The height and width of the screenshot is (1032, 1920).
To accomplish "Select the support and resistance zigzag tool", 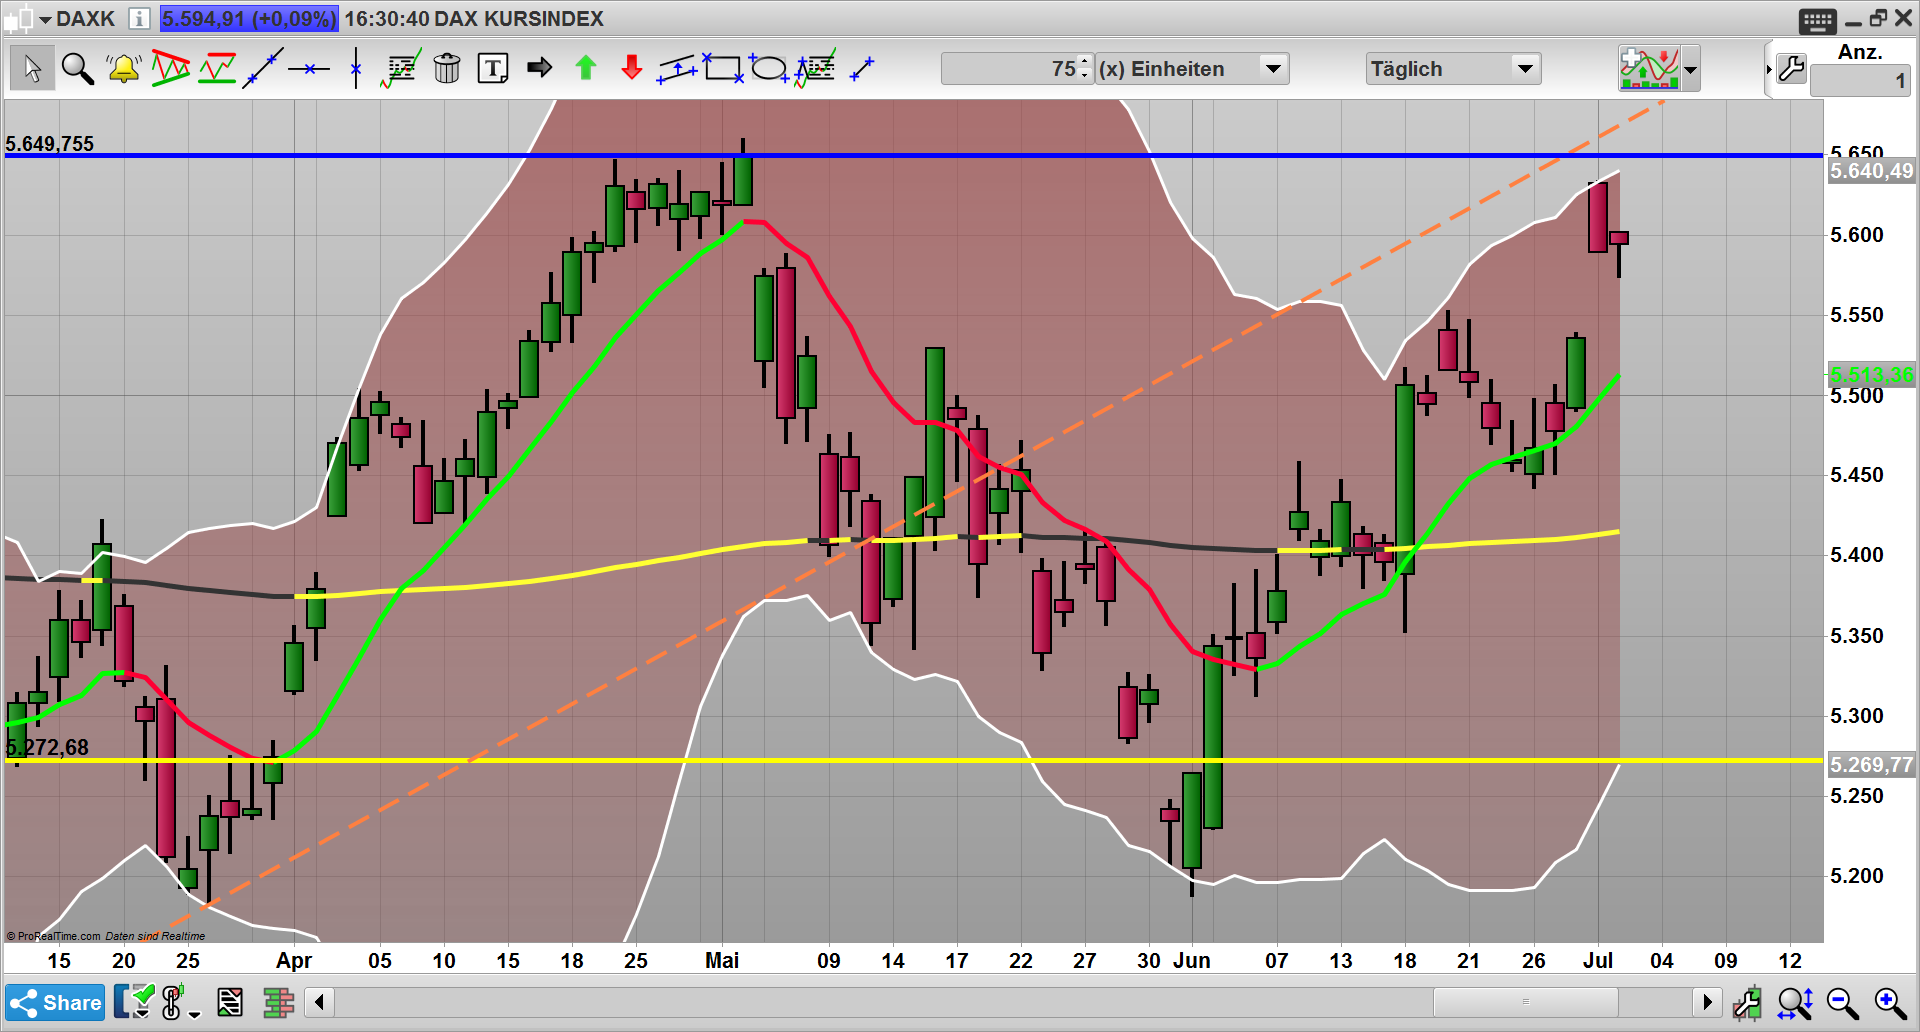I will click(217, 69).
